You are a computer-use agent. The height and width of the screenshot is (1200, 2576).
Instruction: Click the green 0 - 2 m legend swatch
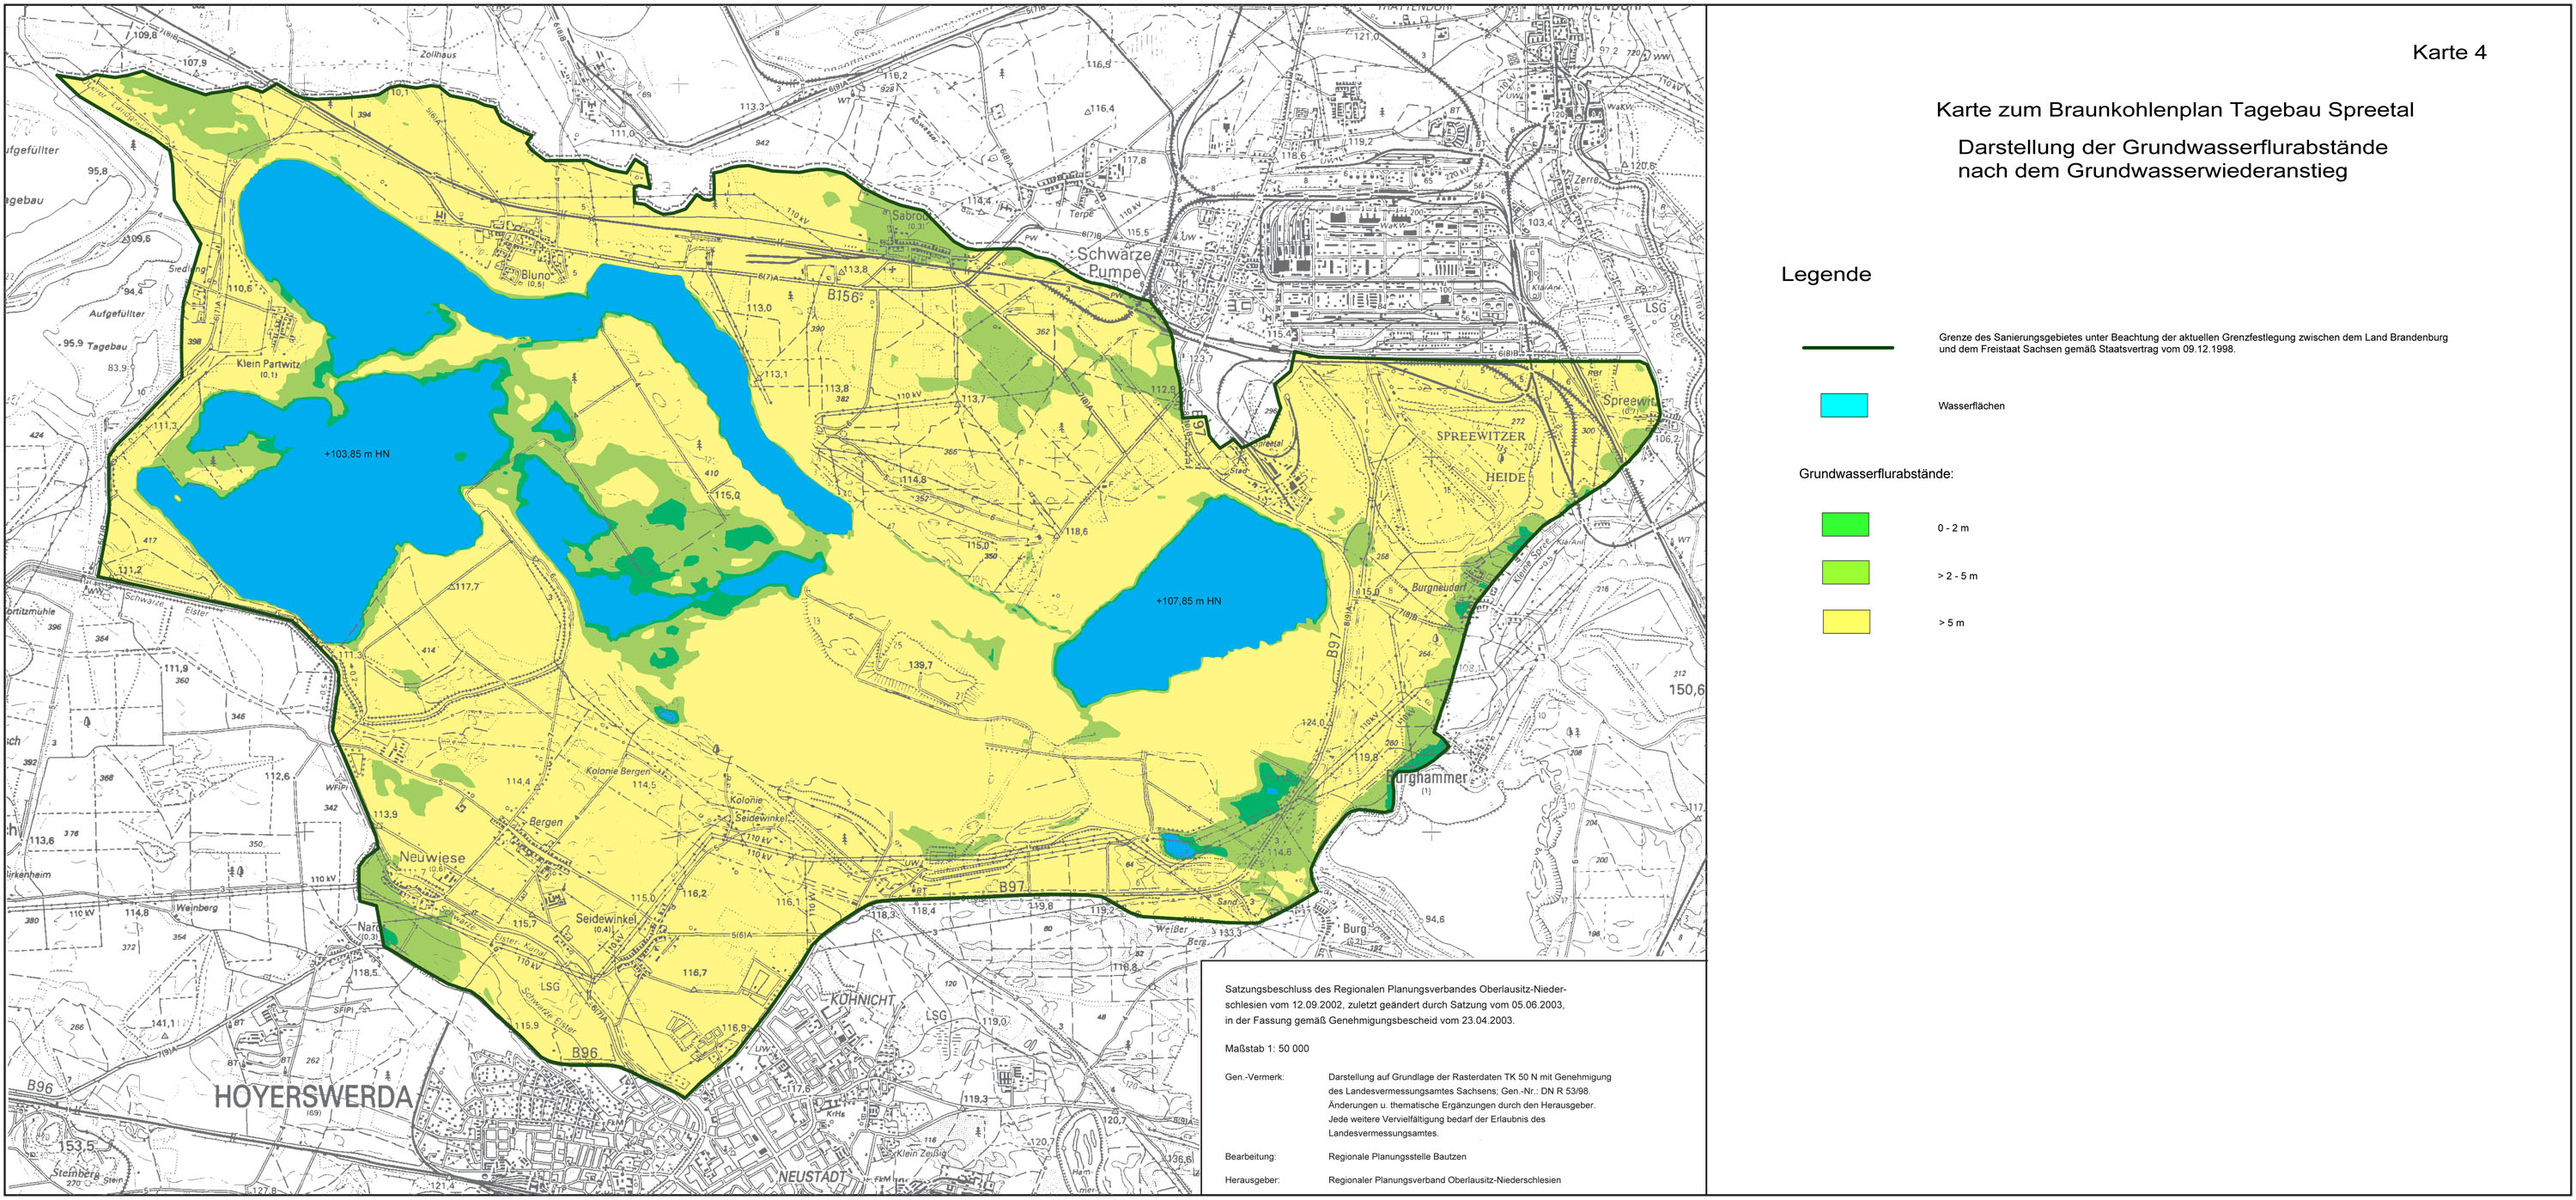1845,525
